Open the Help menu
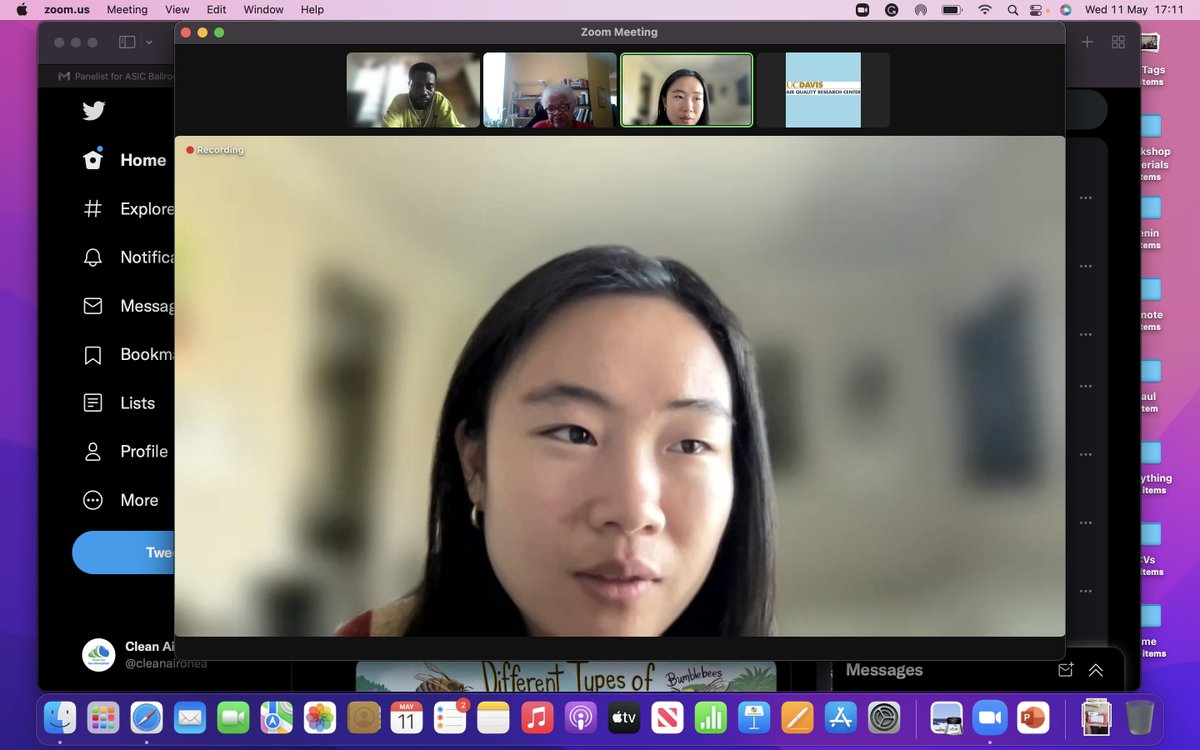1200x750 pixels. coord(312,9)
